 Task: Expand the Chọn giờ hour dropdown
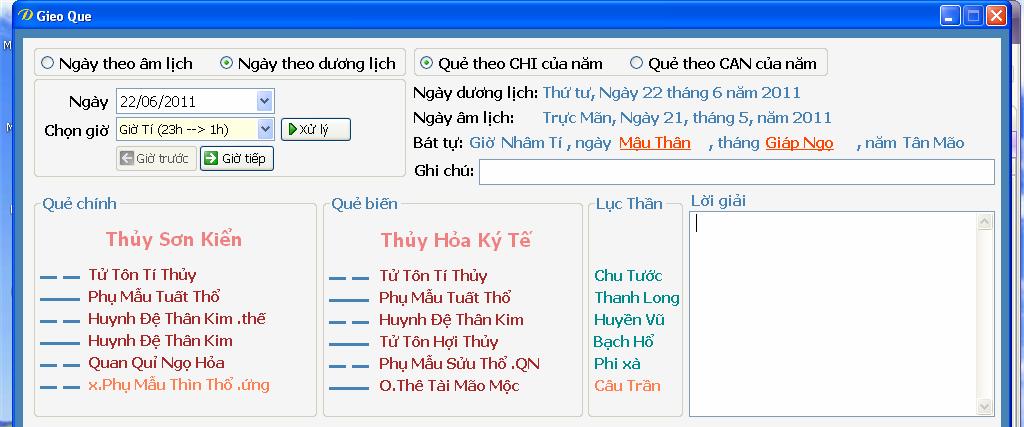pyautogui.click(x=264, y=129)
